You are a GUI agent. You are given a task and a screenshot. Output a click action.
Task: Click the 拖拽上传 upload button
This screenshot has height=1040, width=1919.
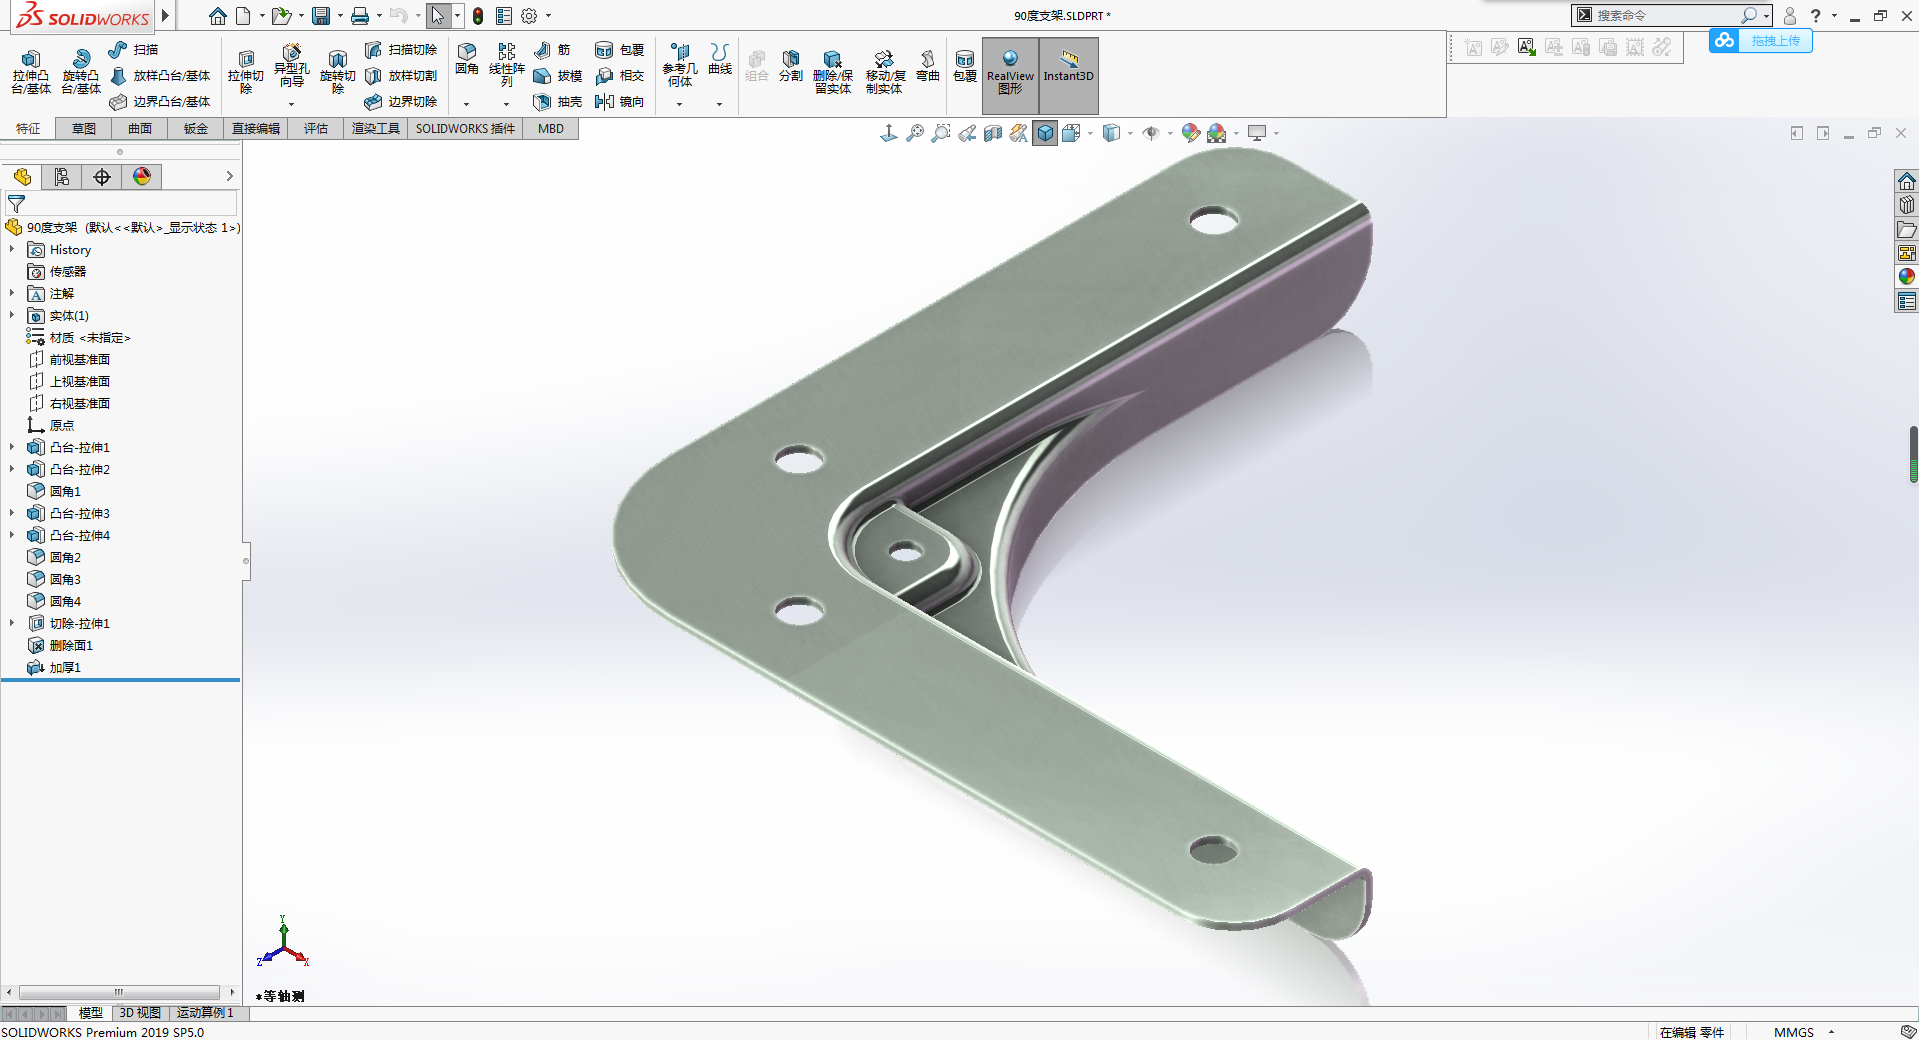click(x=1761, y=41)
